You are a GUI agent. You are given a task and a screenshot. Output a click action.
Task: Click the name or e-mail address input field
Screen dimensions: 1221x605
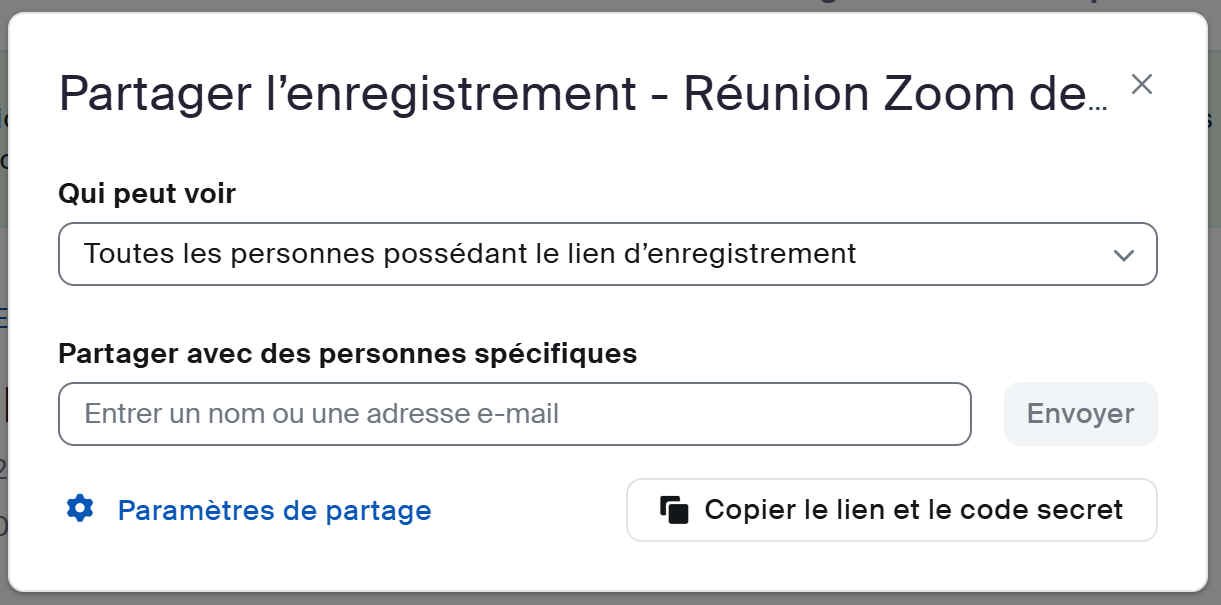pos(514,414)
